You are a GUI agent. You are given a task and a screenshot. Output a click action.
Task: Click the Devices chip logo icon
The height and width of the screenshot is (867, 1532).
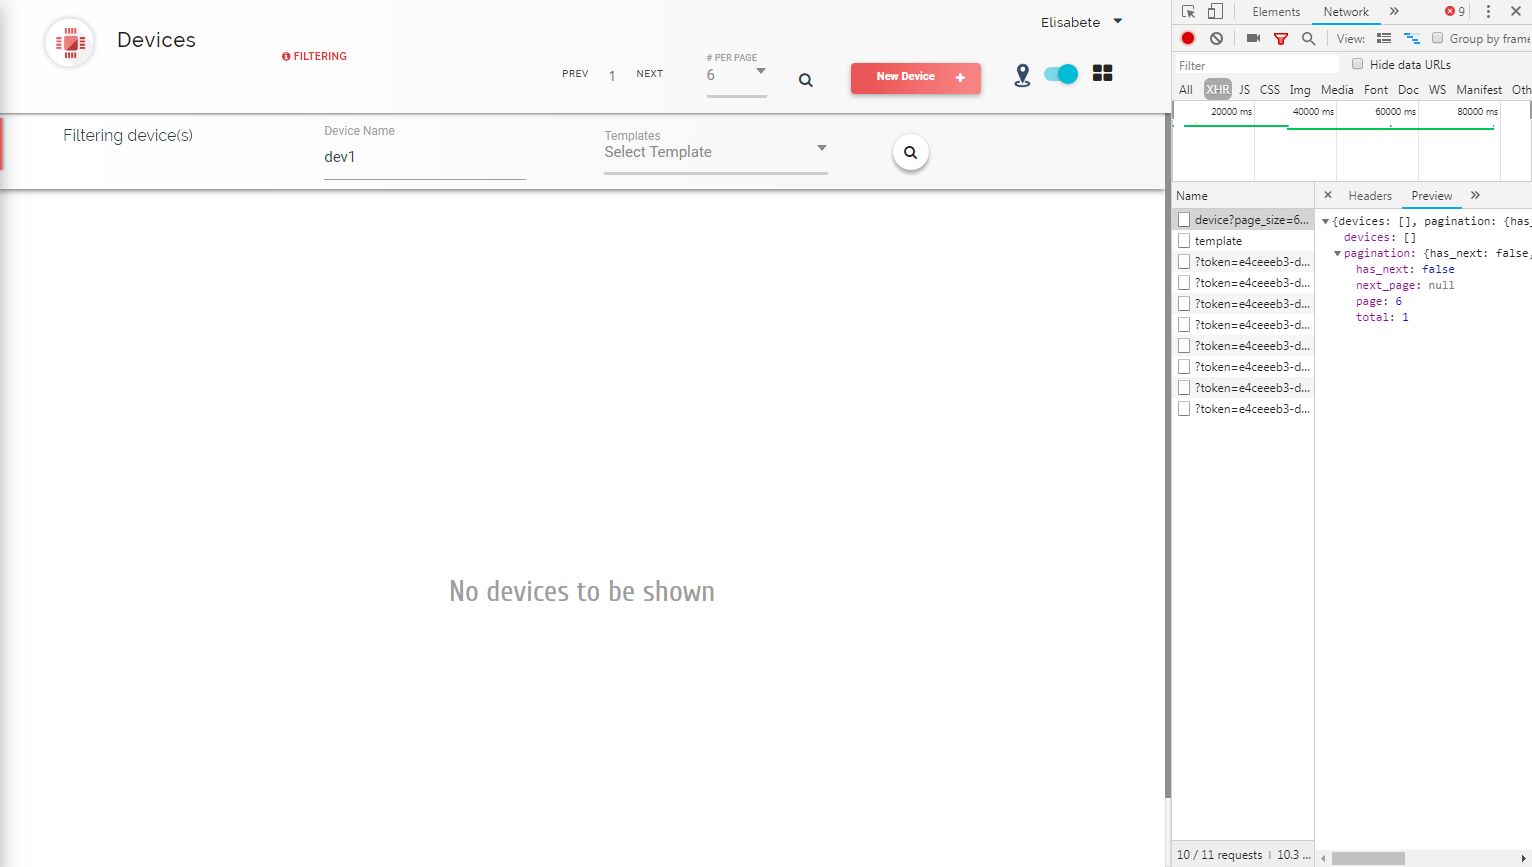(70, 42)
